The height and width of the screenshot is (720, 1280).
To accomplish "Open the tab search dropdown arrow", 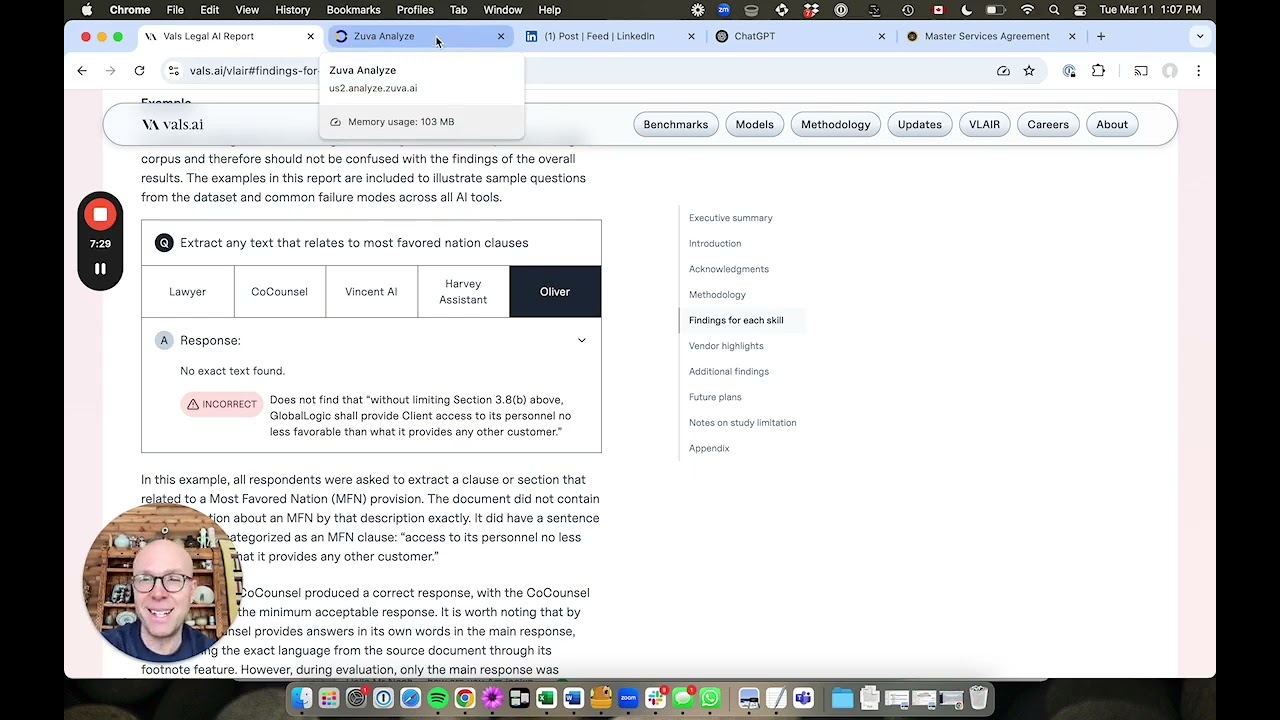I will click(x=1200, y=36).
